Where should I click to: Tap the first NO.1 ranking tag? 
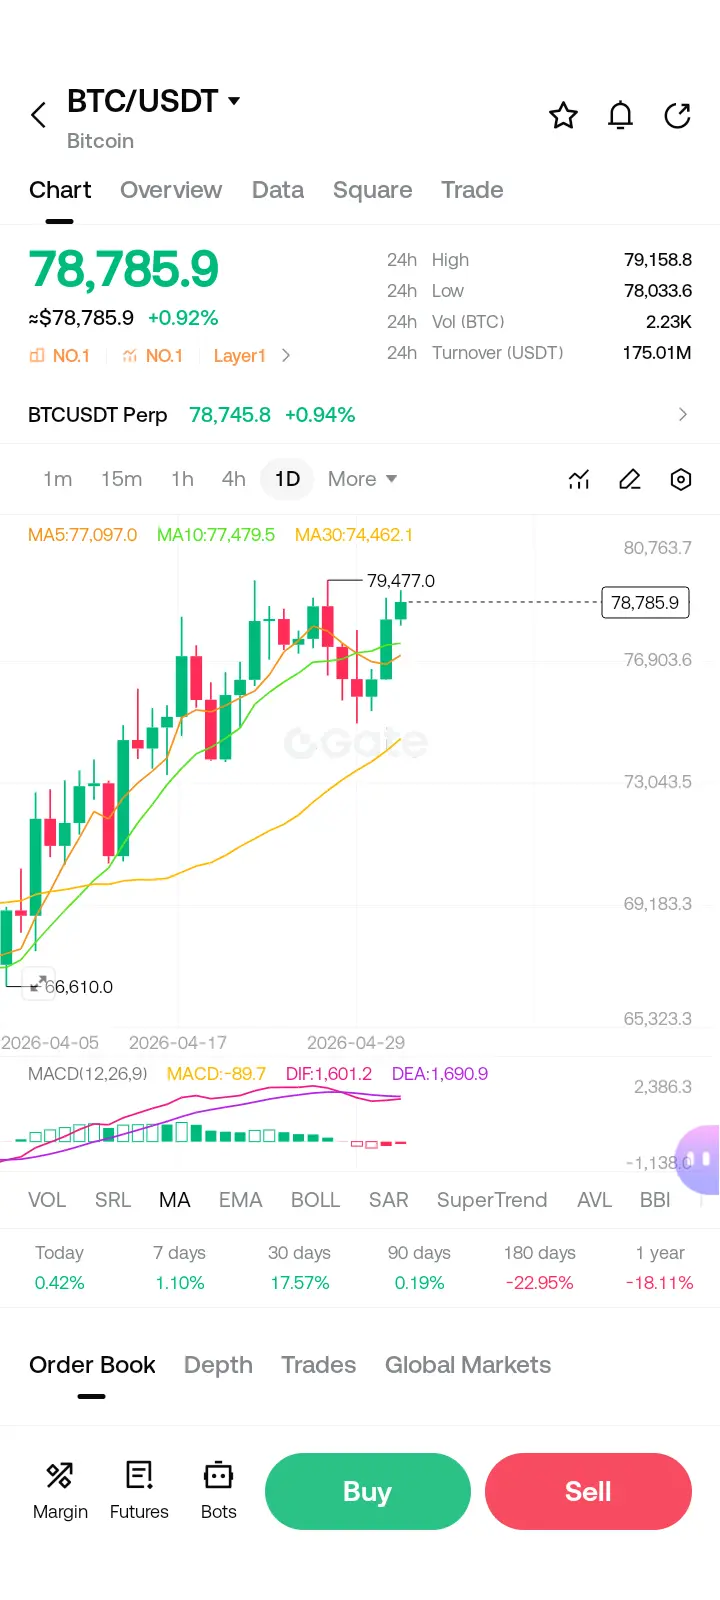pos(60,356)
